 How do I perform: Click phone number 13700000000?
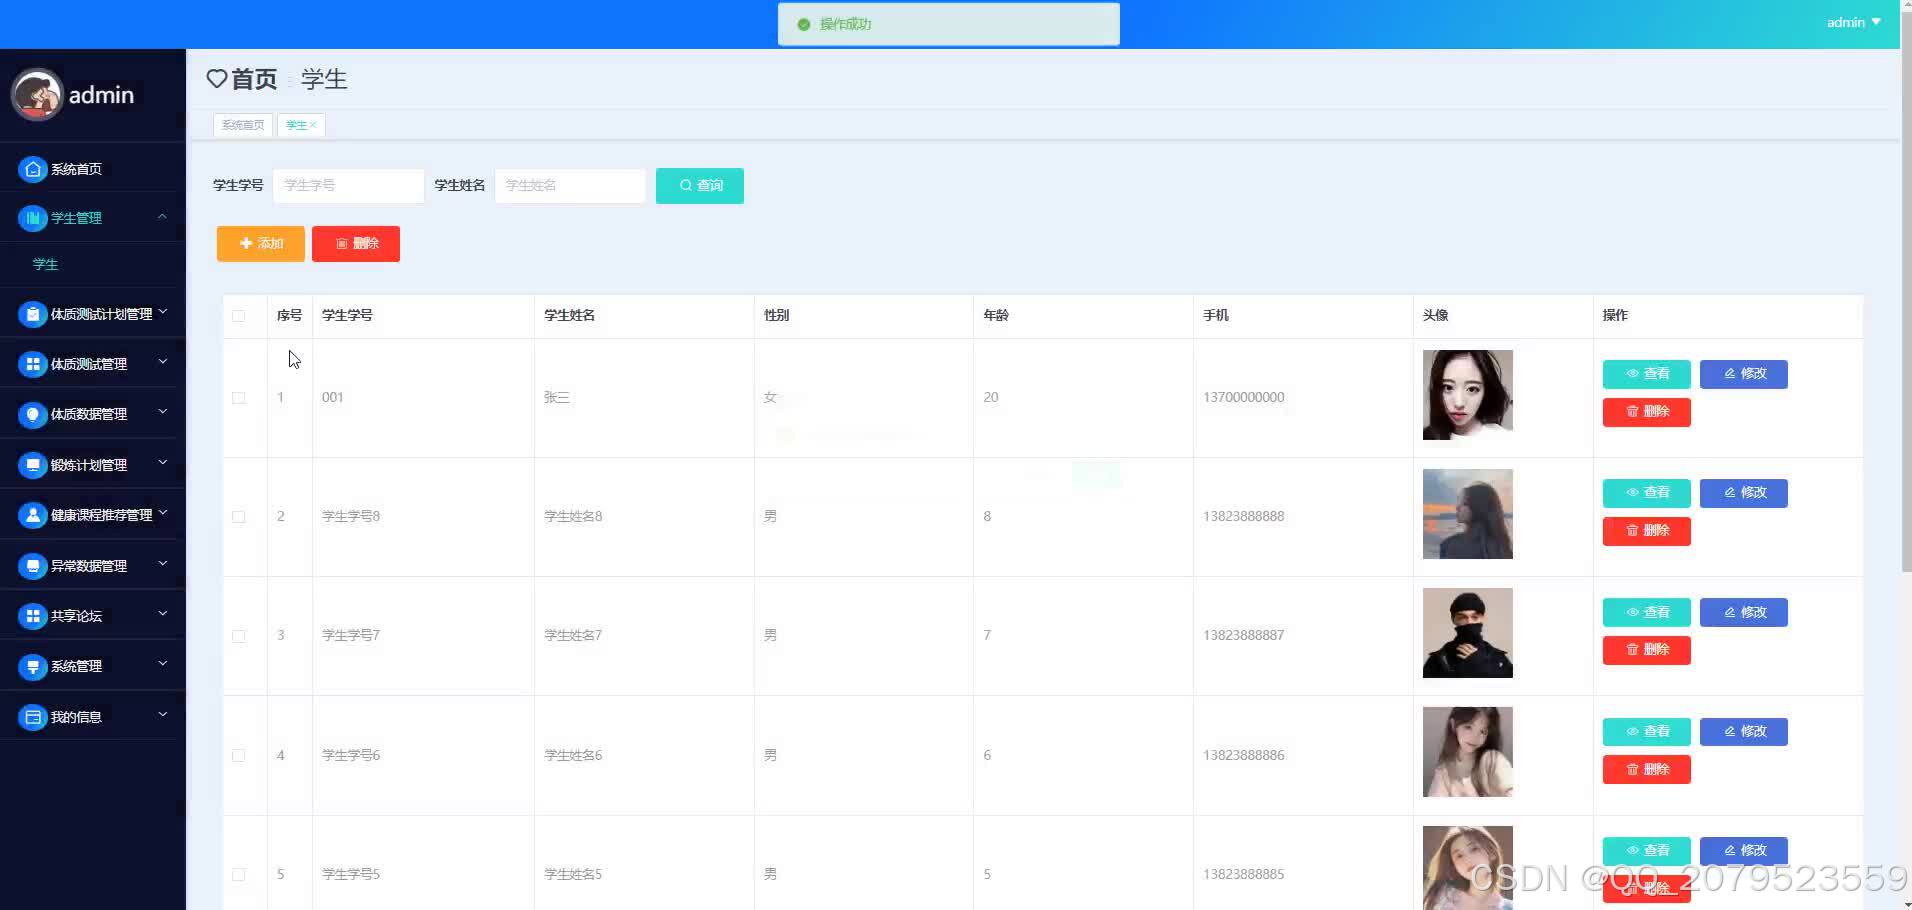(x=1243, y=398)
